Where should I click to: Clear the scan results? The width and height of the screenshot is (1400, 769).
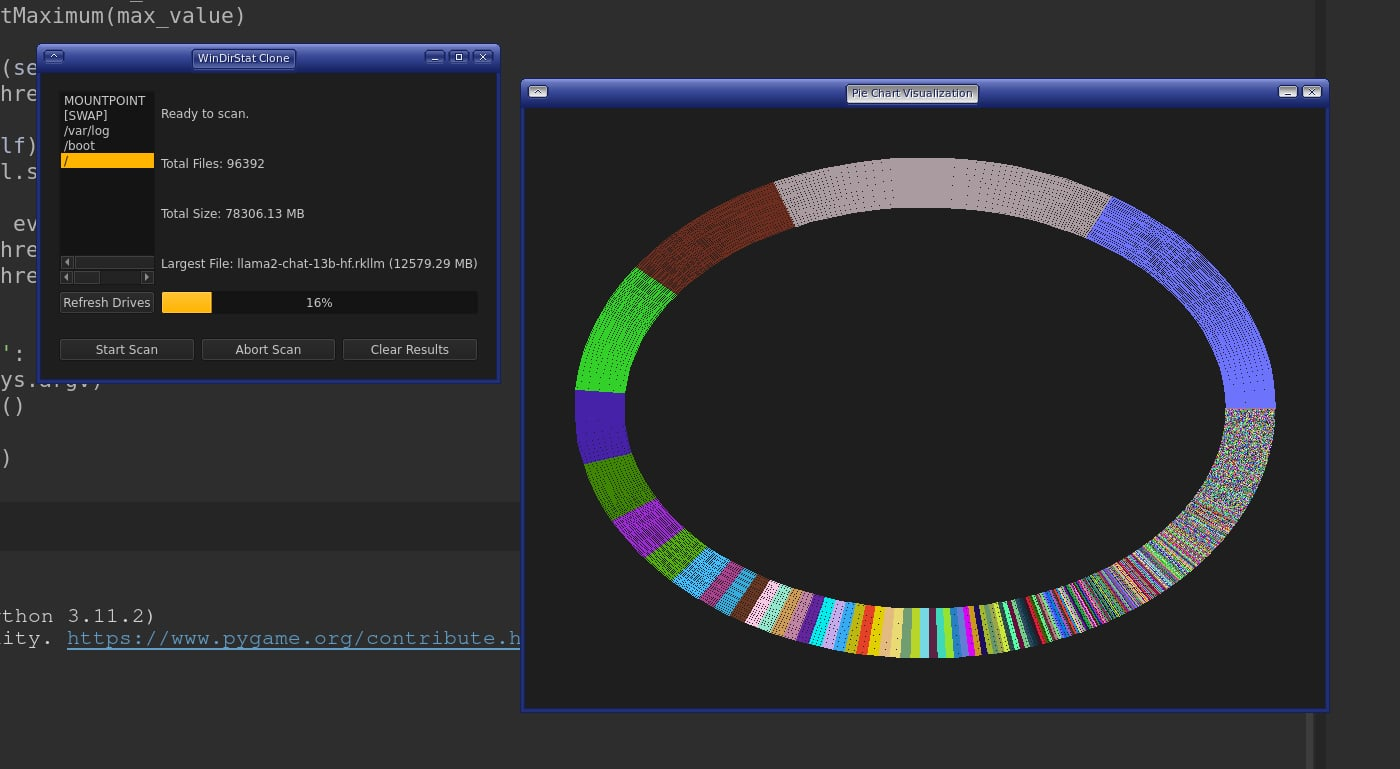tap(410, 349)
